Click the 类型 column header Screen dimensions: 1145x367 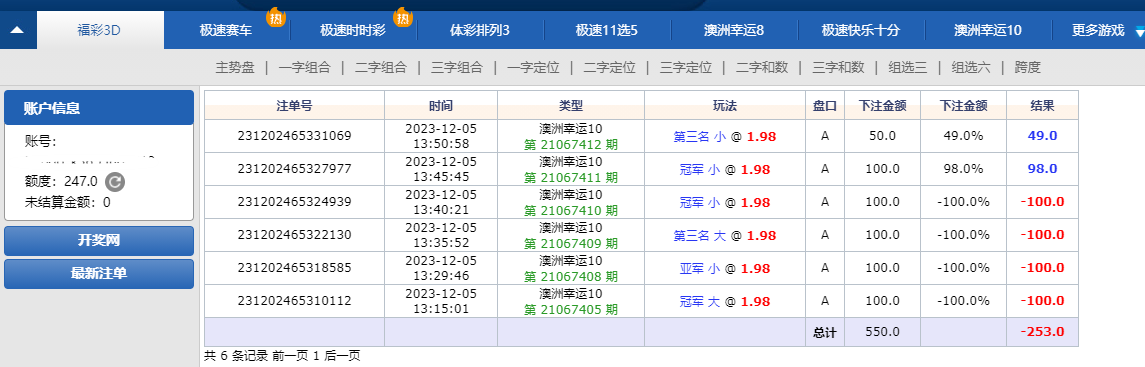pos(571,106)
